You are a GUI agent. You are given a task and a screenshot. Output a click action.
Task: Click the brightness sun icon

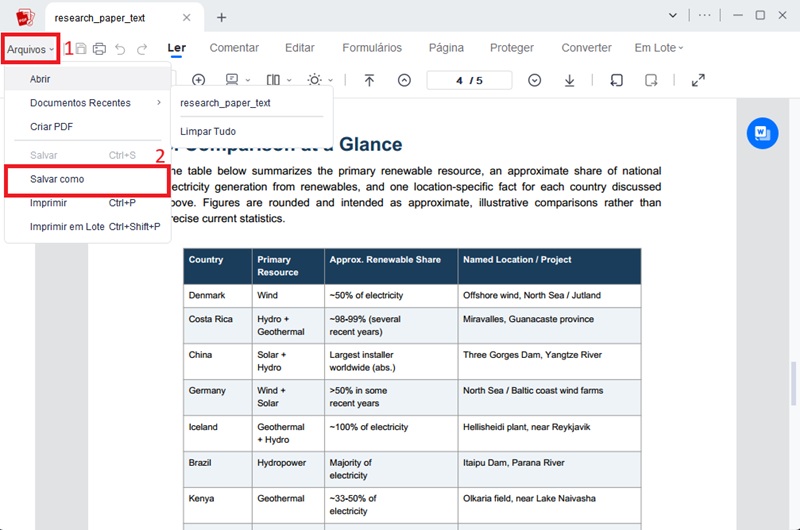314,80
